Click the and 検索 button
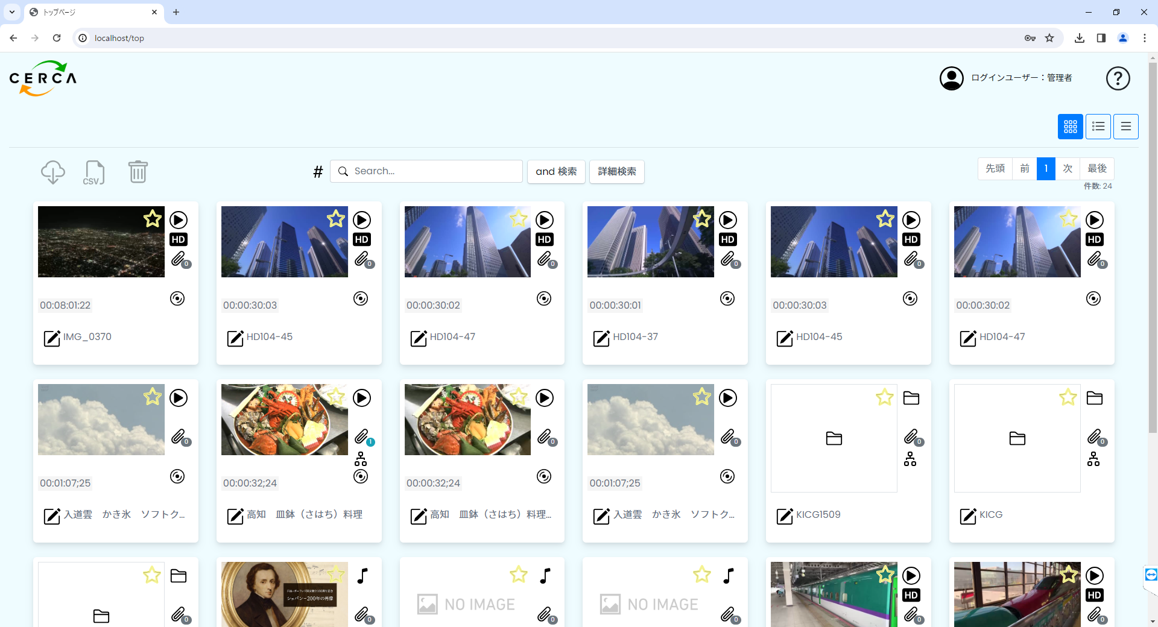Viewport: 1158px width, 627px height. click(556, 172)
